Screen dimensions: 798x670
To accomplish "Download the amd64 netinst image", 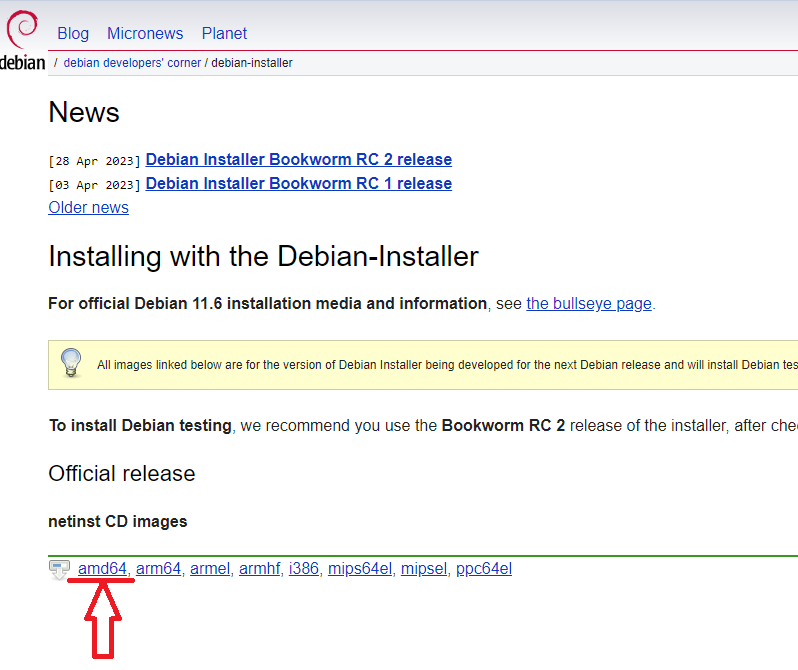I will [102, 569].
